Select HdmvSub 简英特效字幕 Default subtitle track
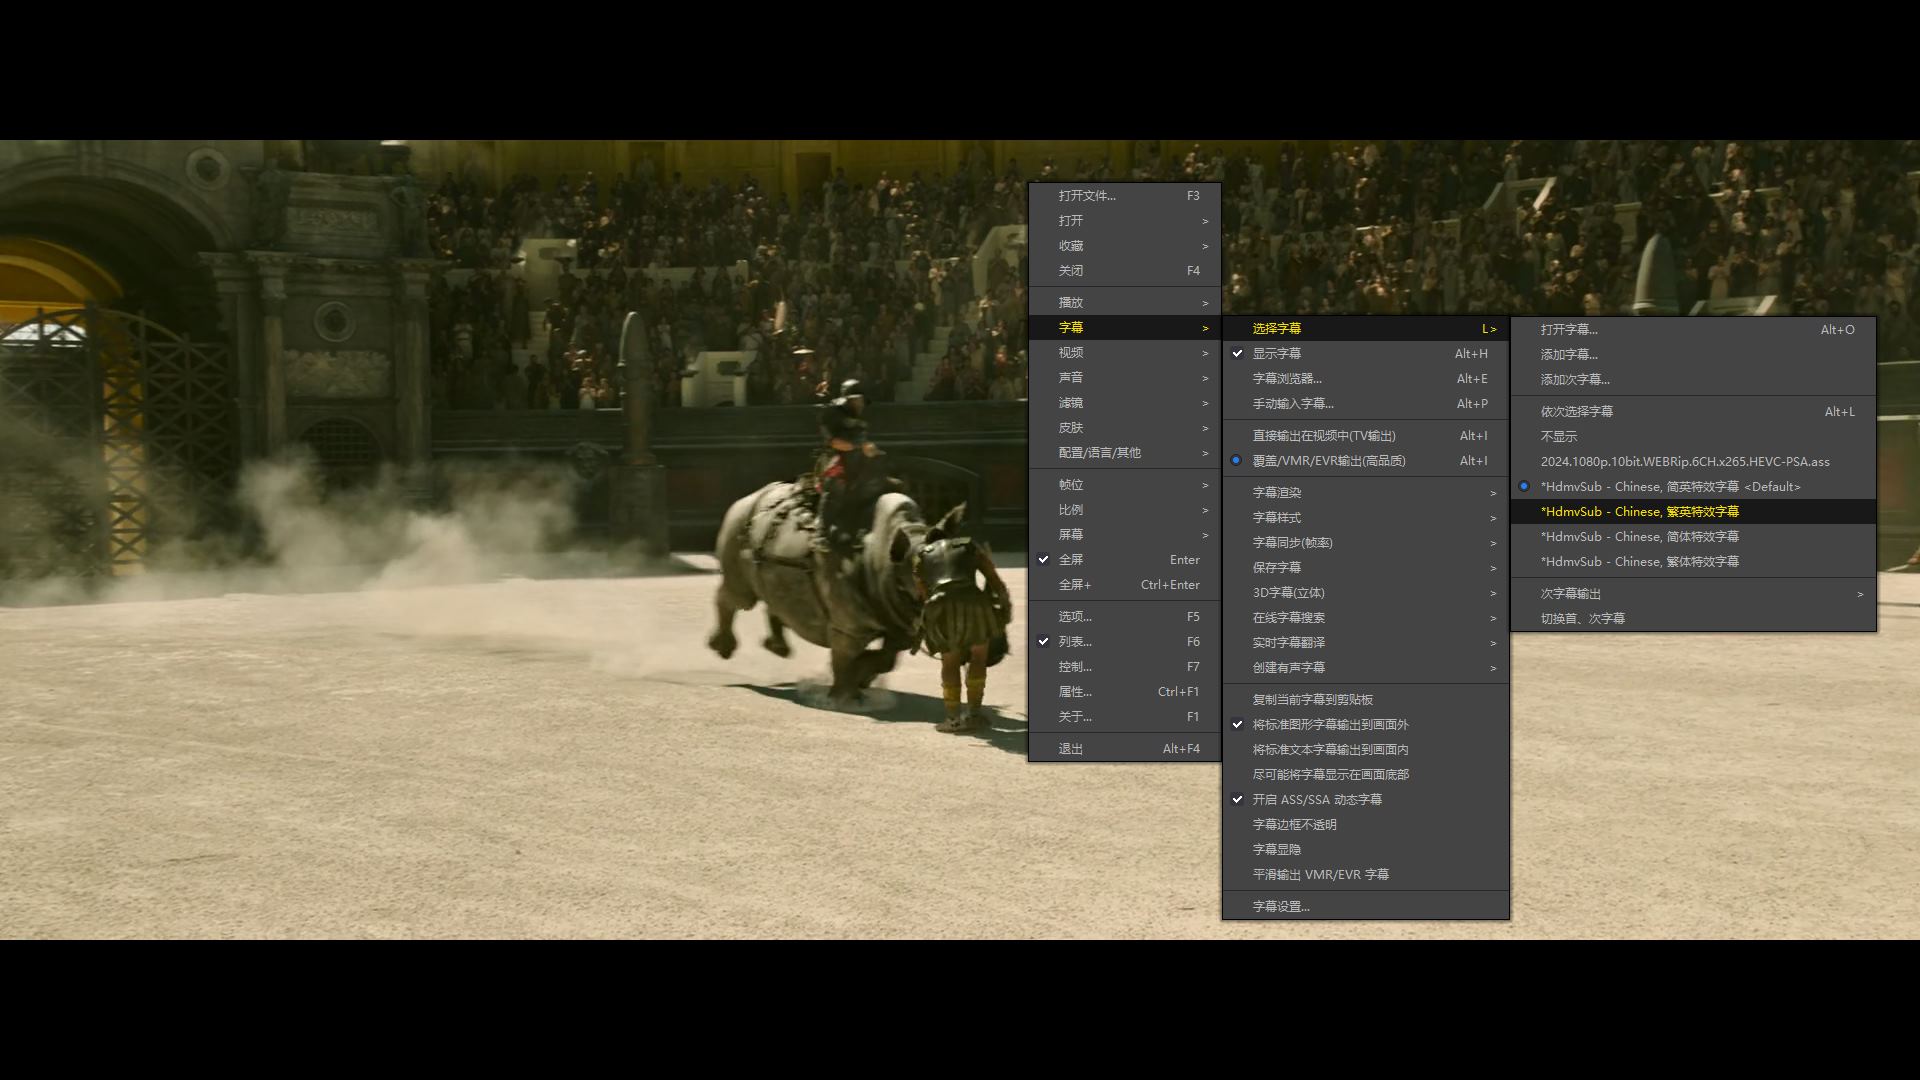The width and height of the screenshot is (1920, 1080). (x=1669, y=487)
